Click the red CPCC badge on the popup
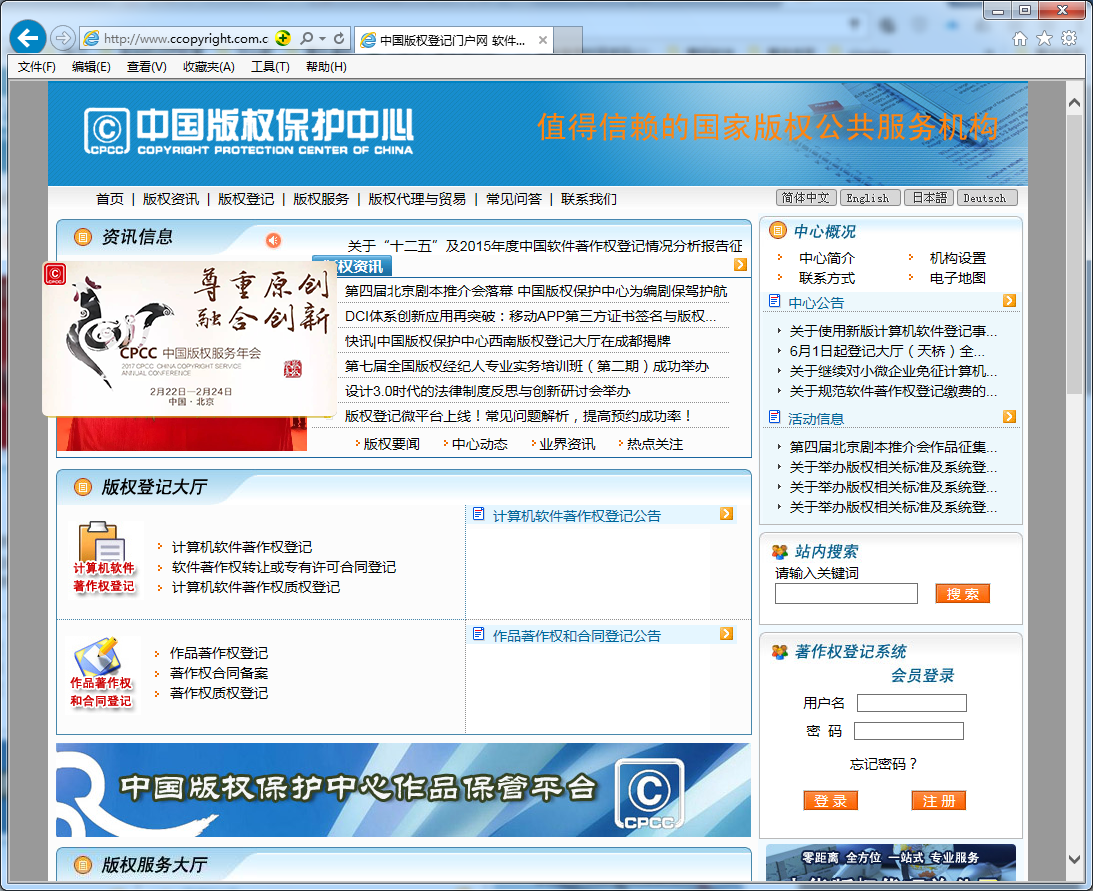 pyautogui.click(x=55, y=274)
